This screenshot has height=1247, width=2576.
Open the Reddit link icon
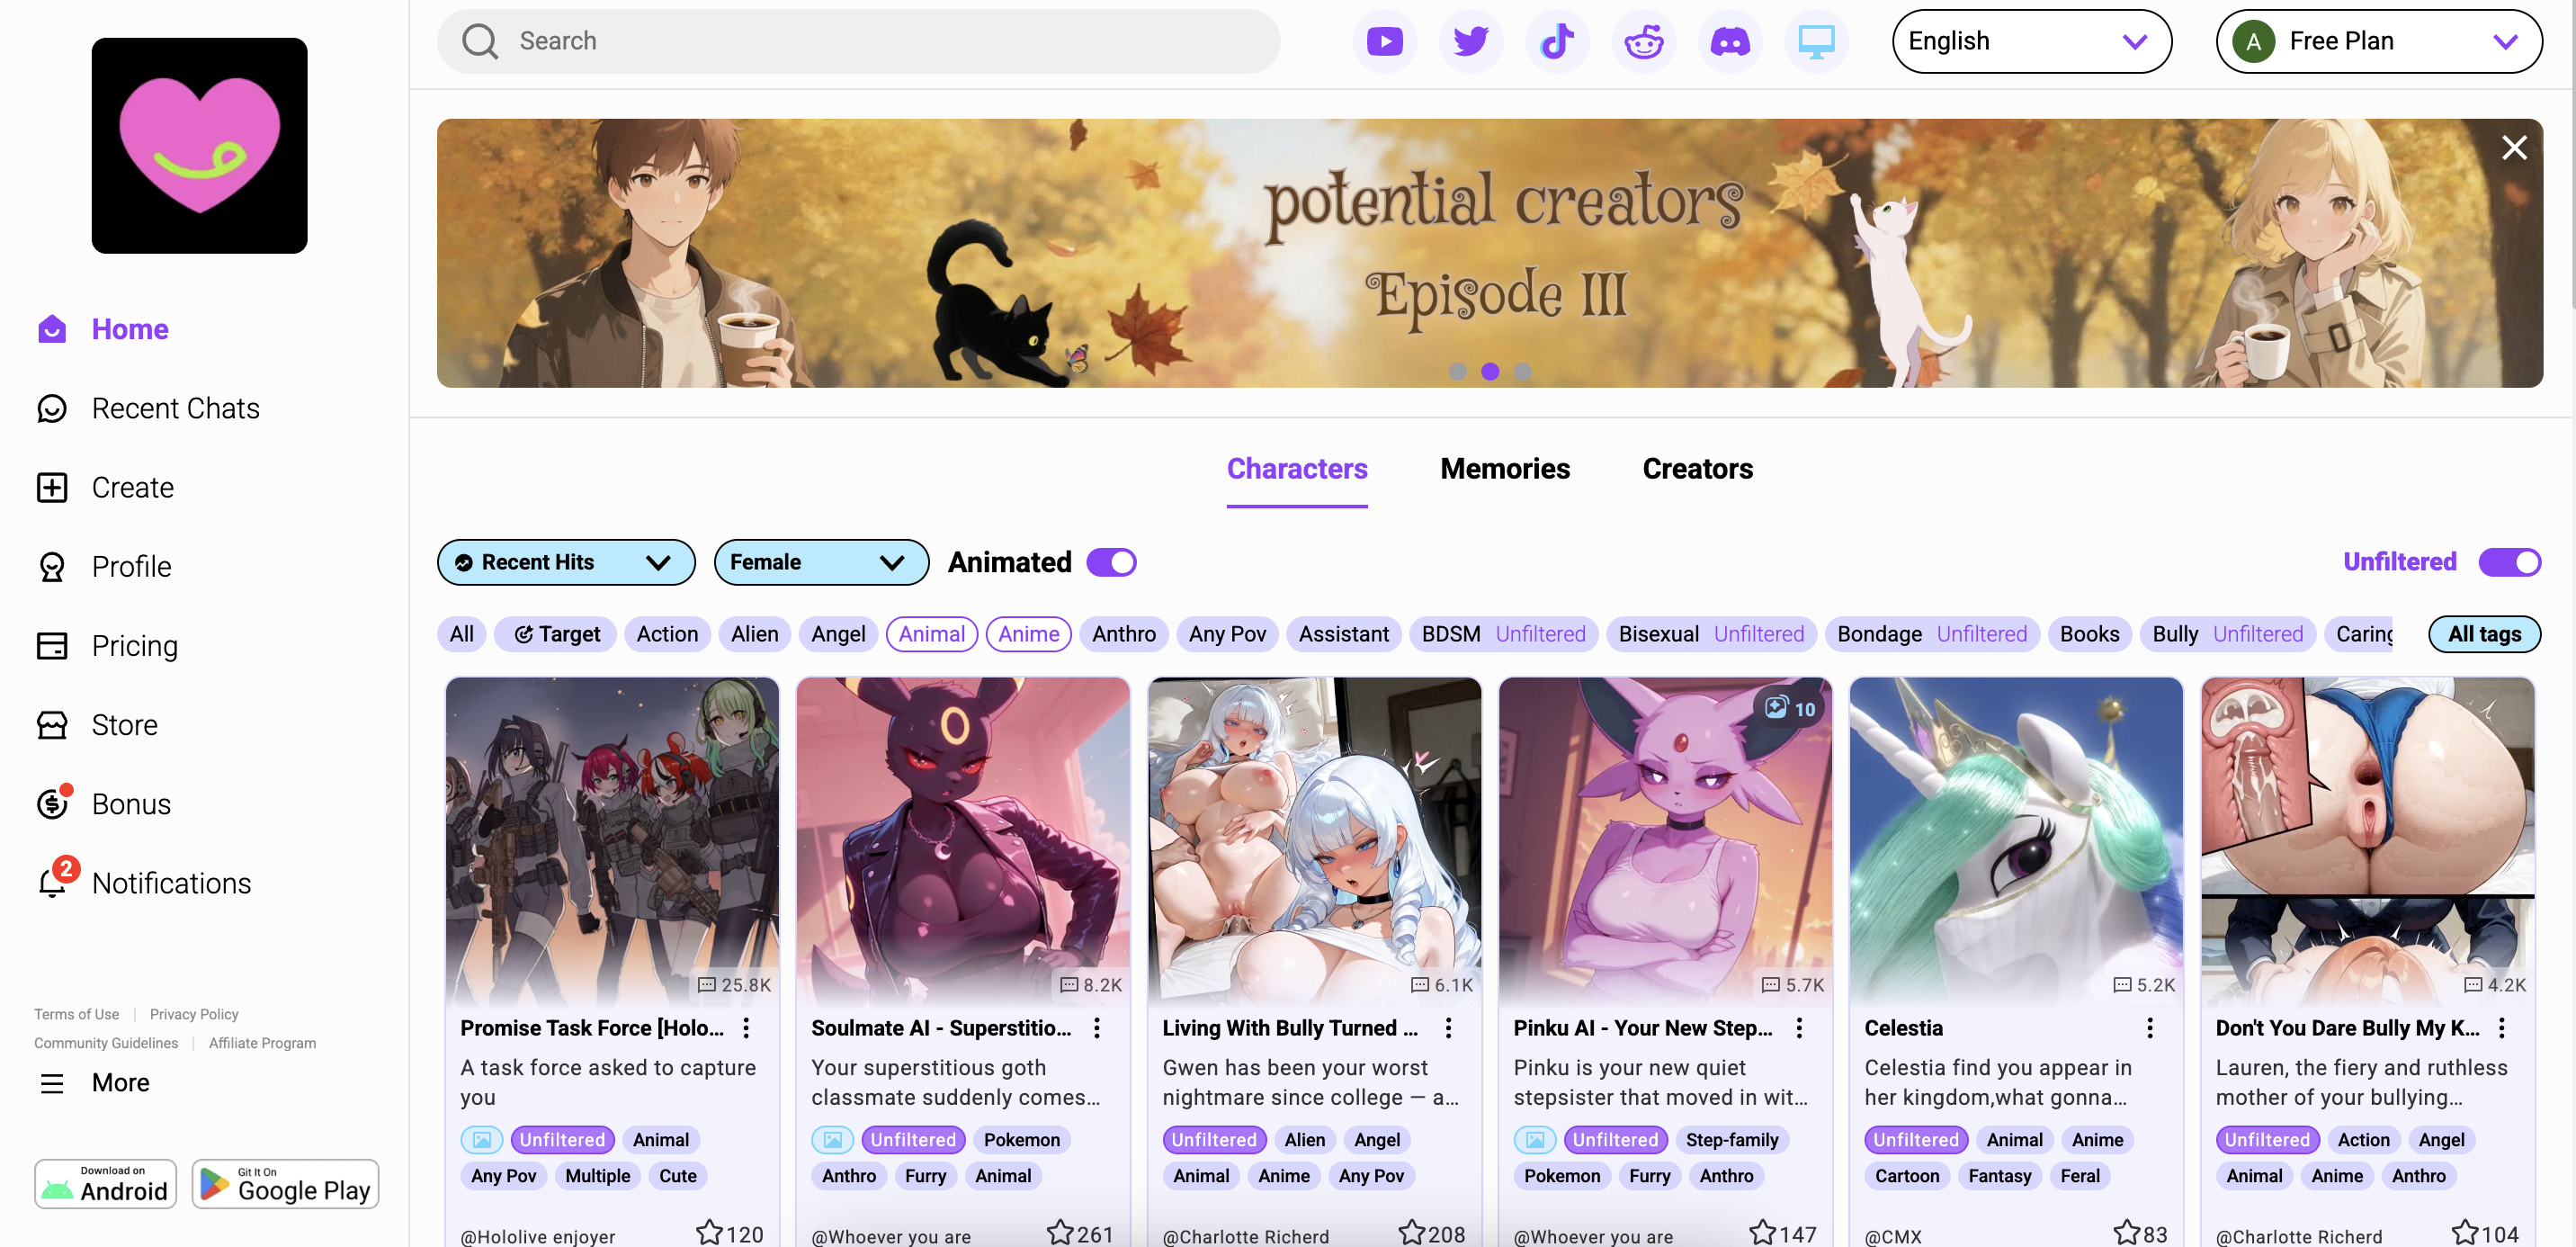(x=1643, y=41)
